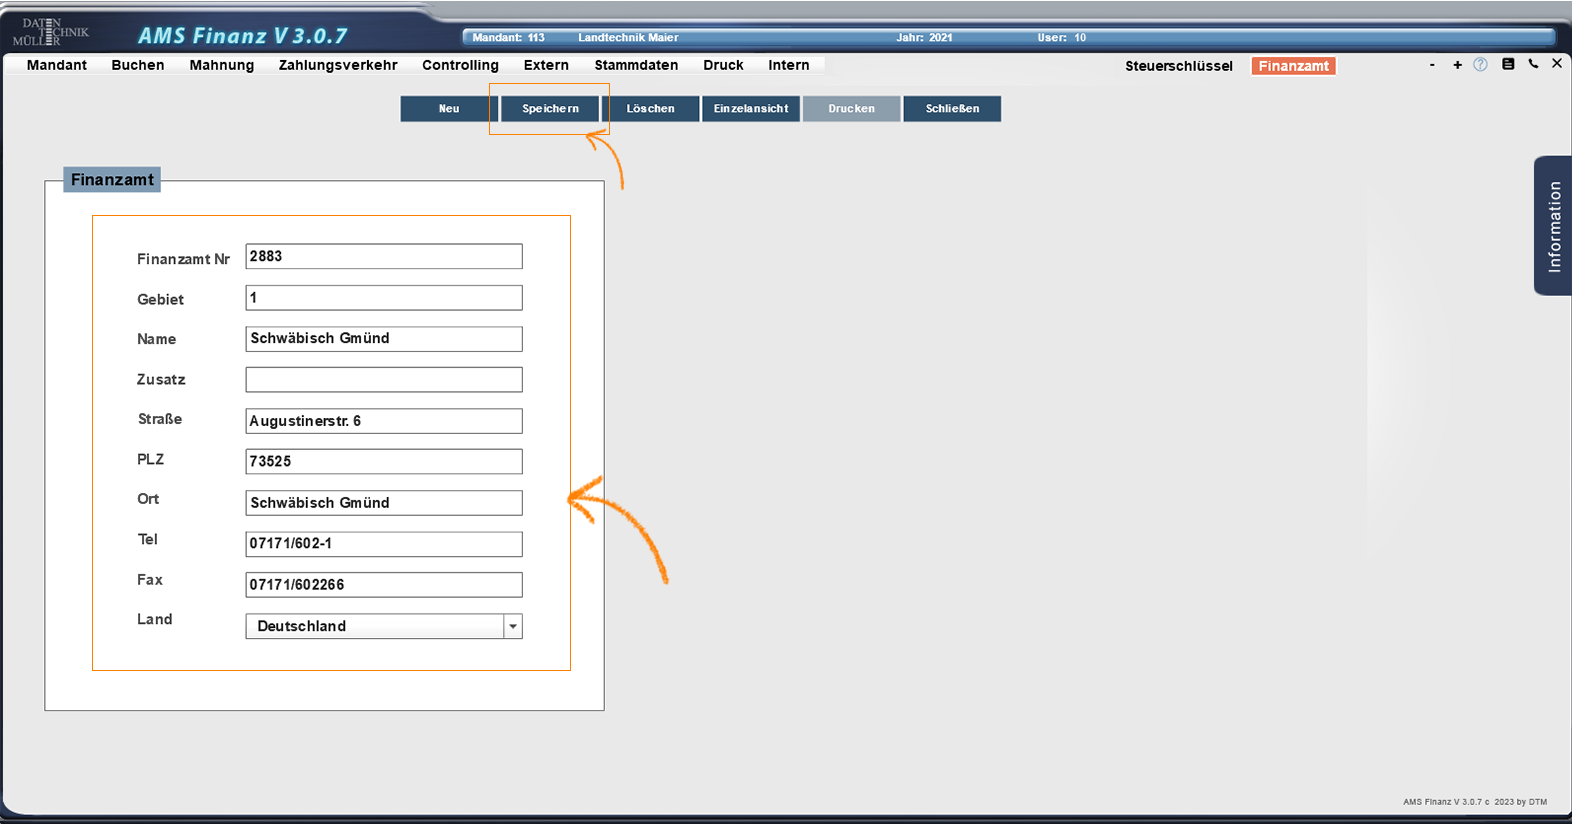Create a new record with Neu

[449, 109]
